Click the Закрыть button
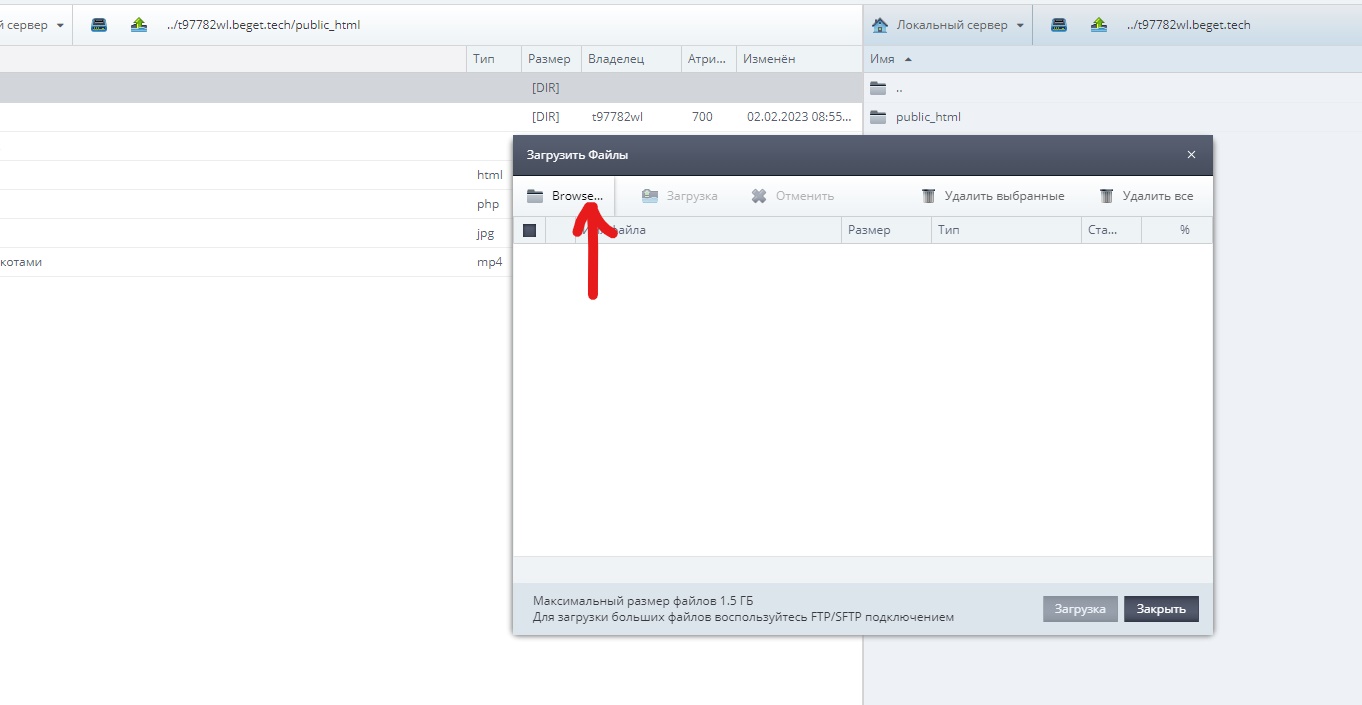 coord(1161,609)
